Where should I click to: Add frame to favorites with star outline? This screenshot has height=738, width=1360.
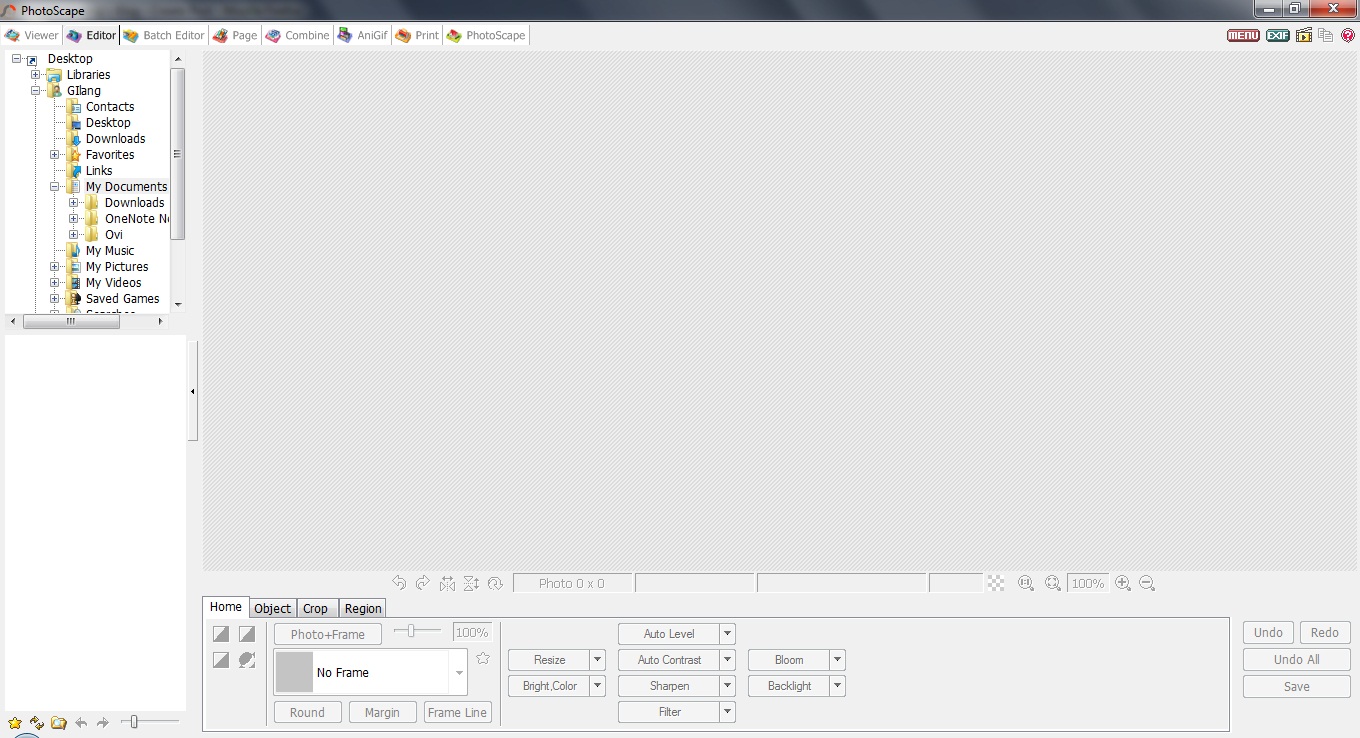(483, 658)
